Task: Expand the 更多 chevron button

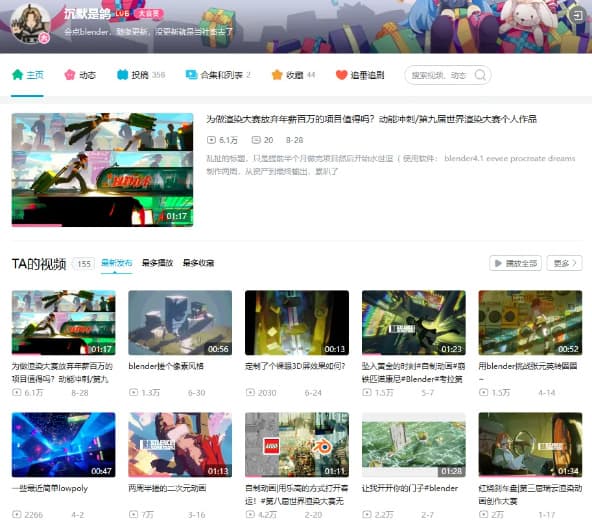Action: (564, 263)
